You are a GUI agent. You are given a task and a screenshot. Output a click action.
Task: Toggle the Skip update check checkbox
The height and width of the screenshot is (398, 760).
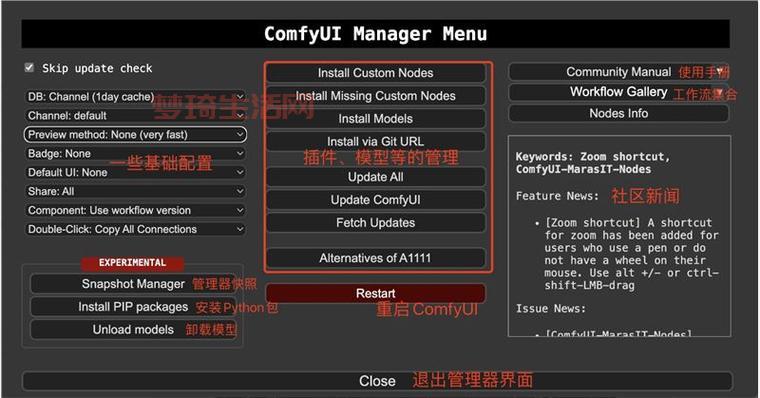pos(30,67)
